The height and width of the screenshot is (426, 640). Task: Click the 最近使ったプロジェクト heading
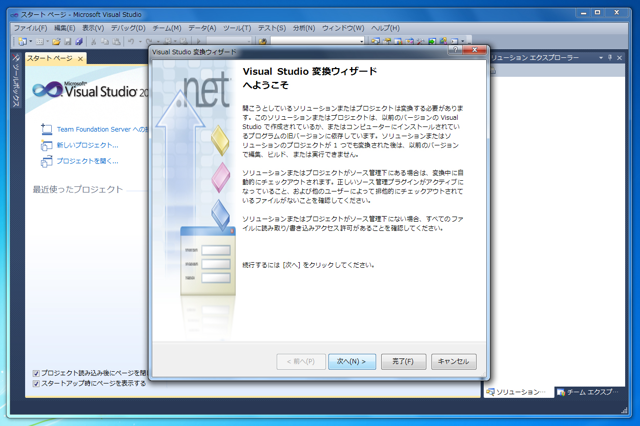78,189
